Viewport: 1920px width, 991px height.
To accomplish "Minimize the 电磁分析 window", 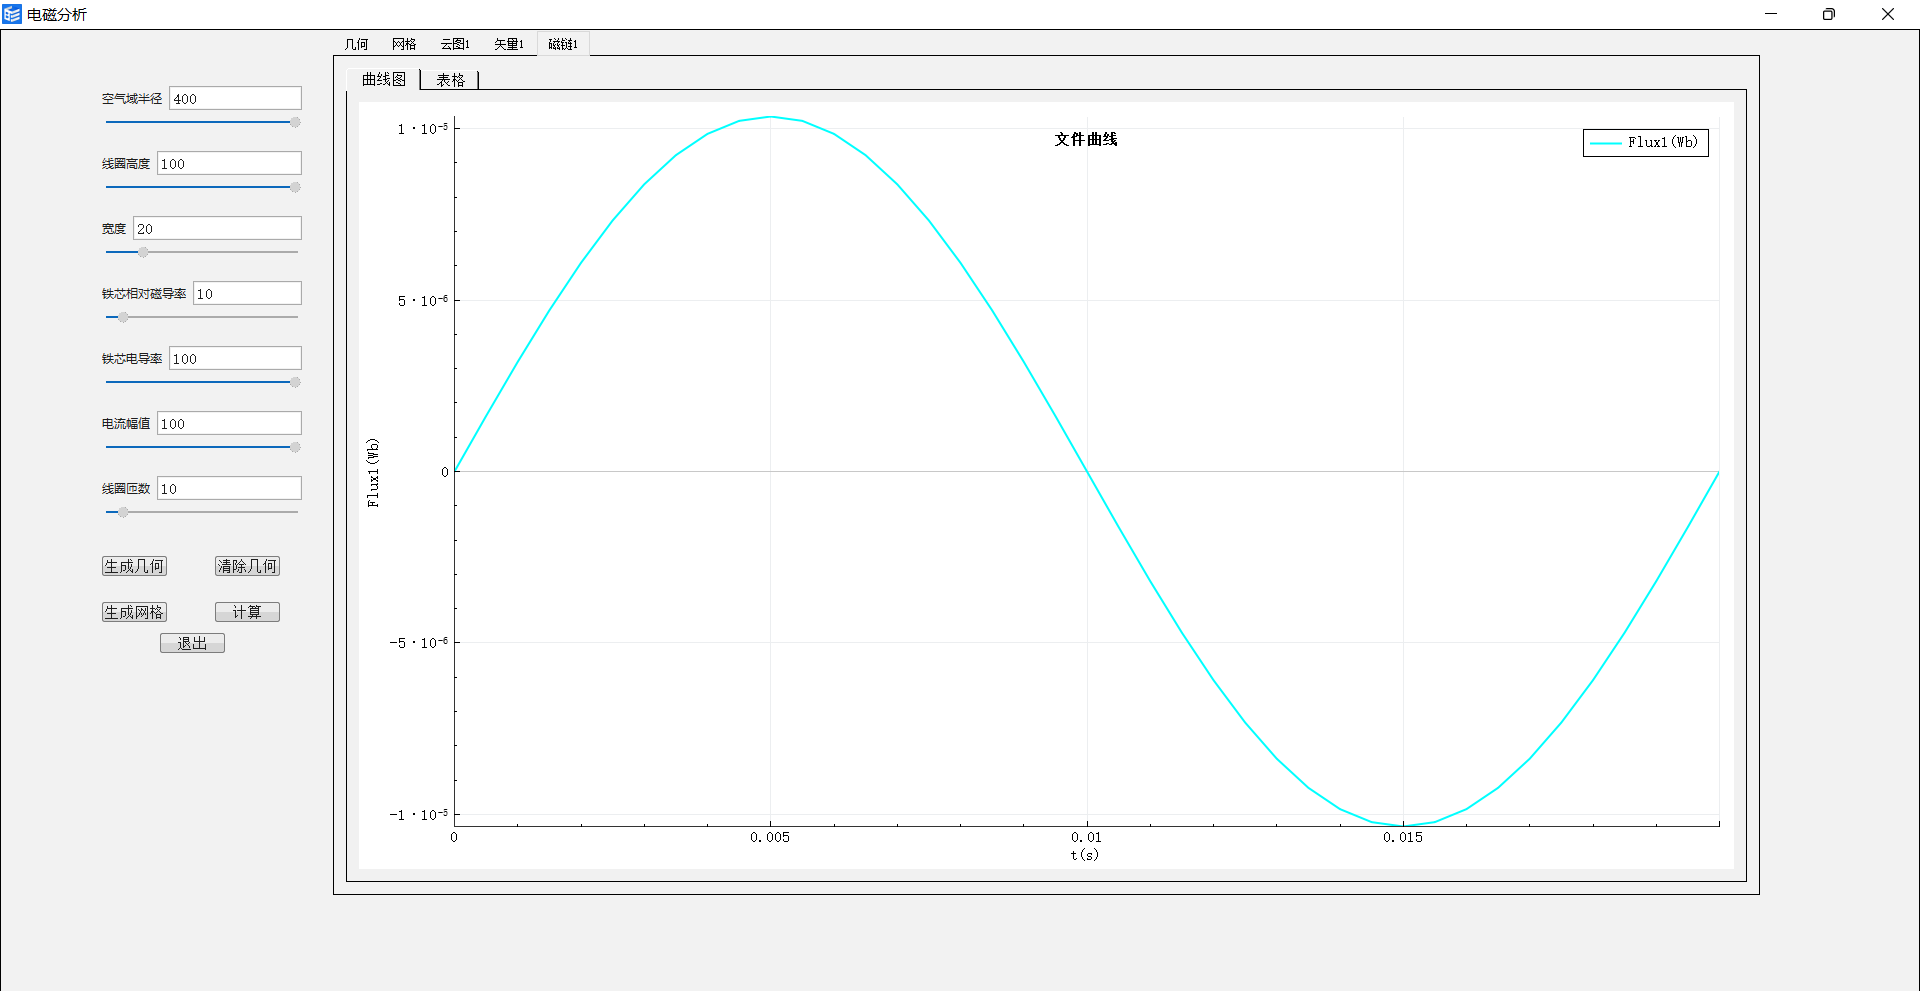I will pos(1771,14).
